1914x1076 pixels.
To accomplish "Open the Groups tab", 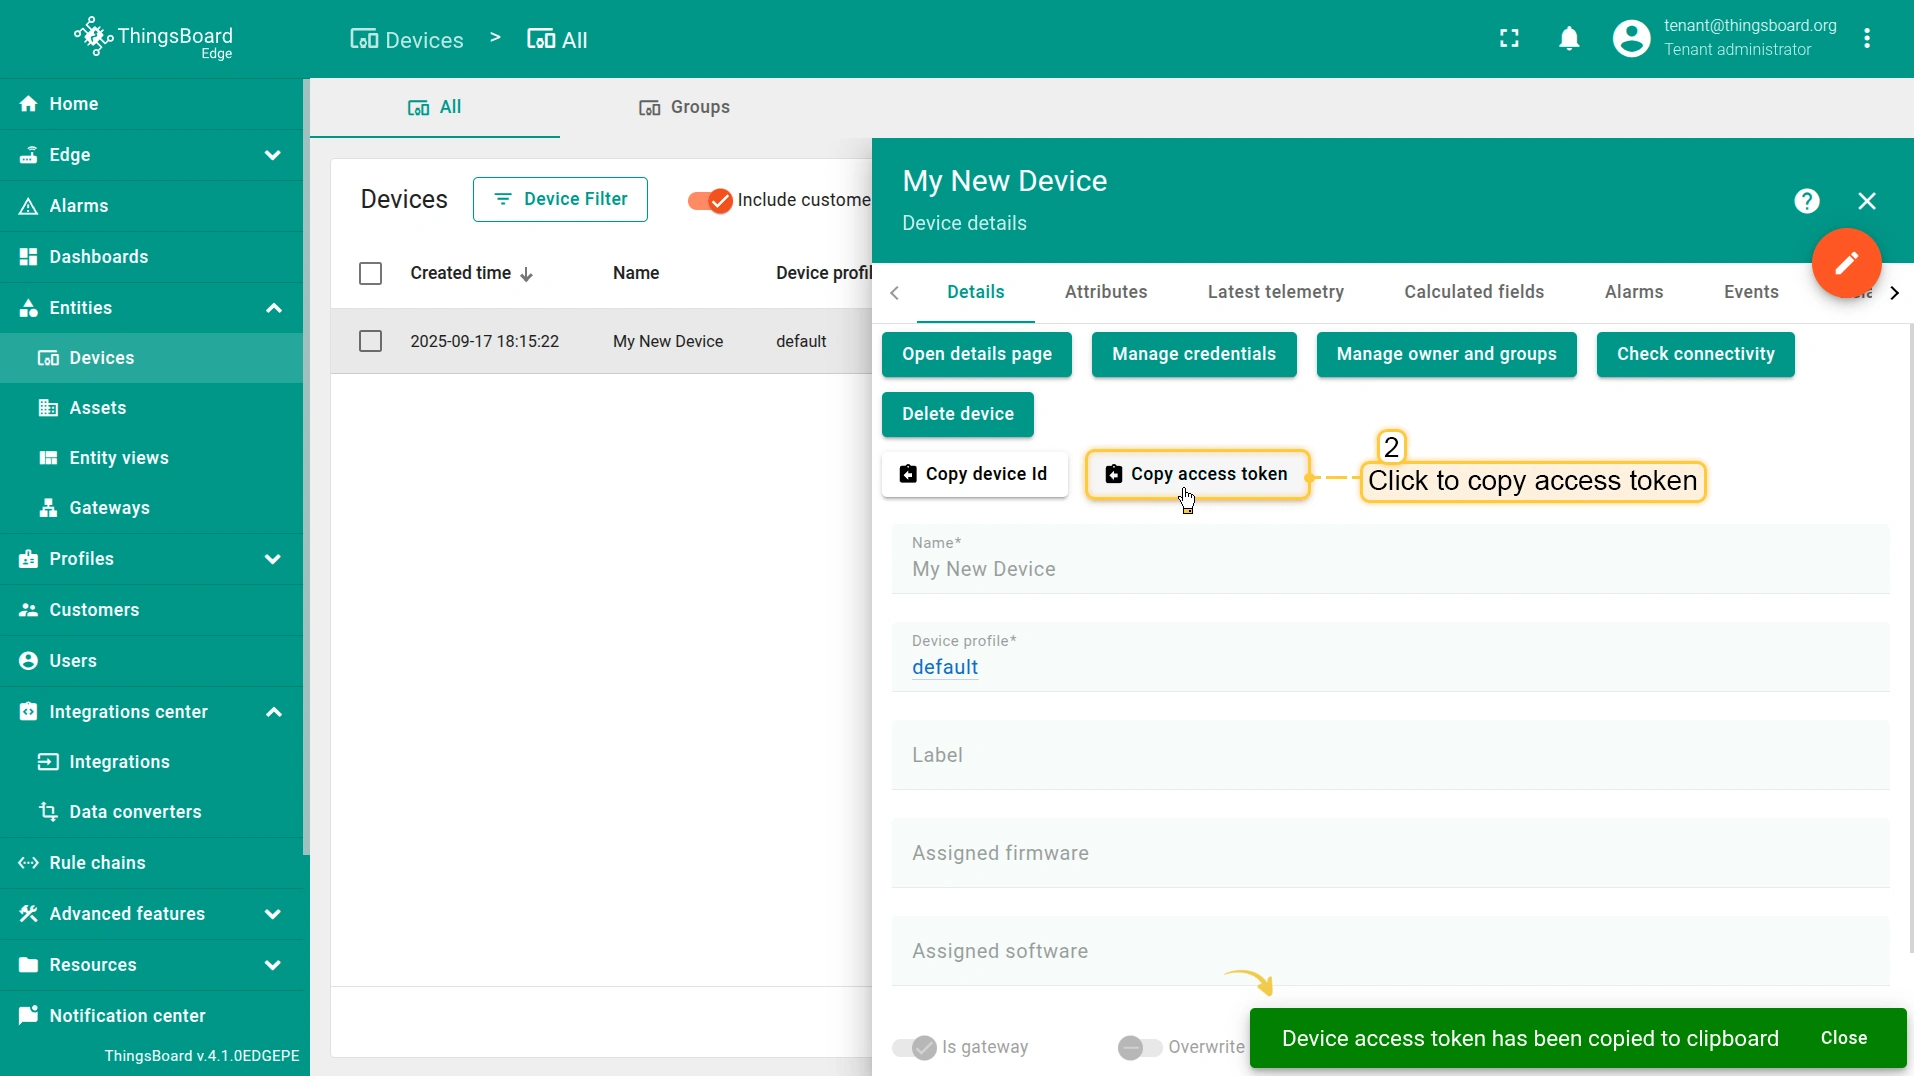I will 685,107.
